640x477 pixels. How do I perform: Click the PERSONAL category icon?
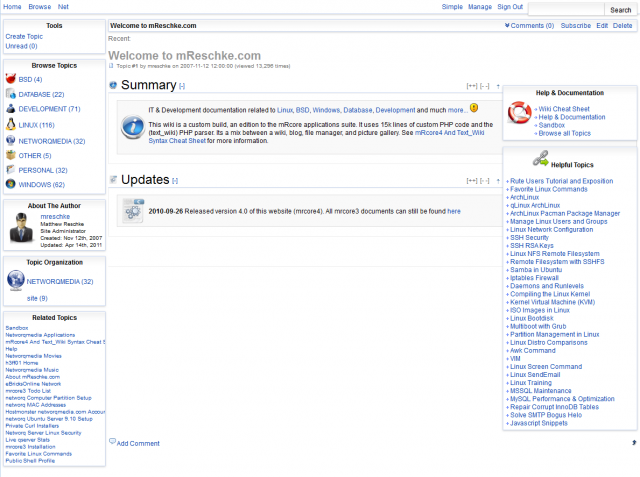tap(11, 170)
